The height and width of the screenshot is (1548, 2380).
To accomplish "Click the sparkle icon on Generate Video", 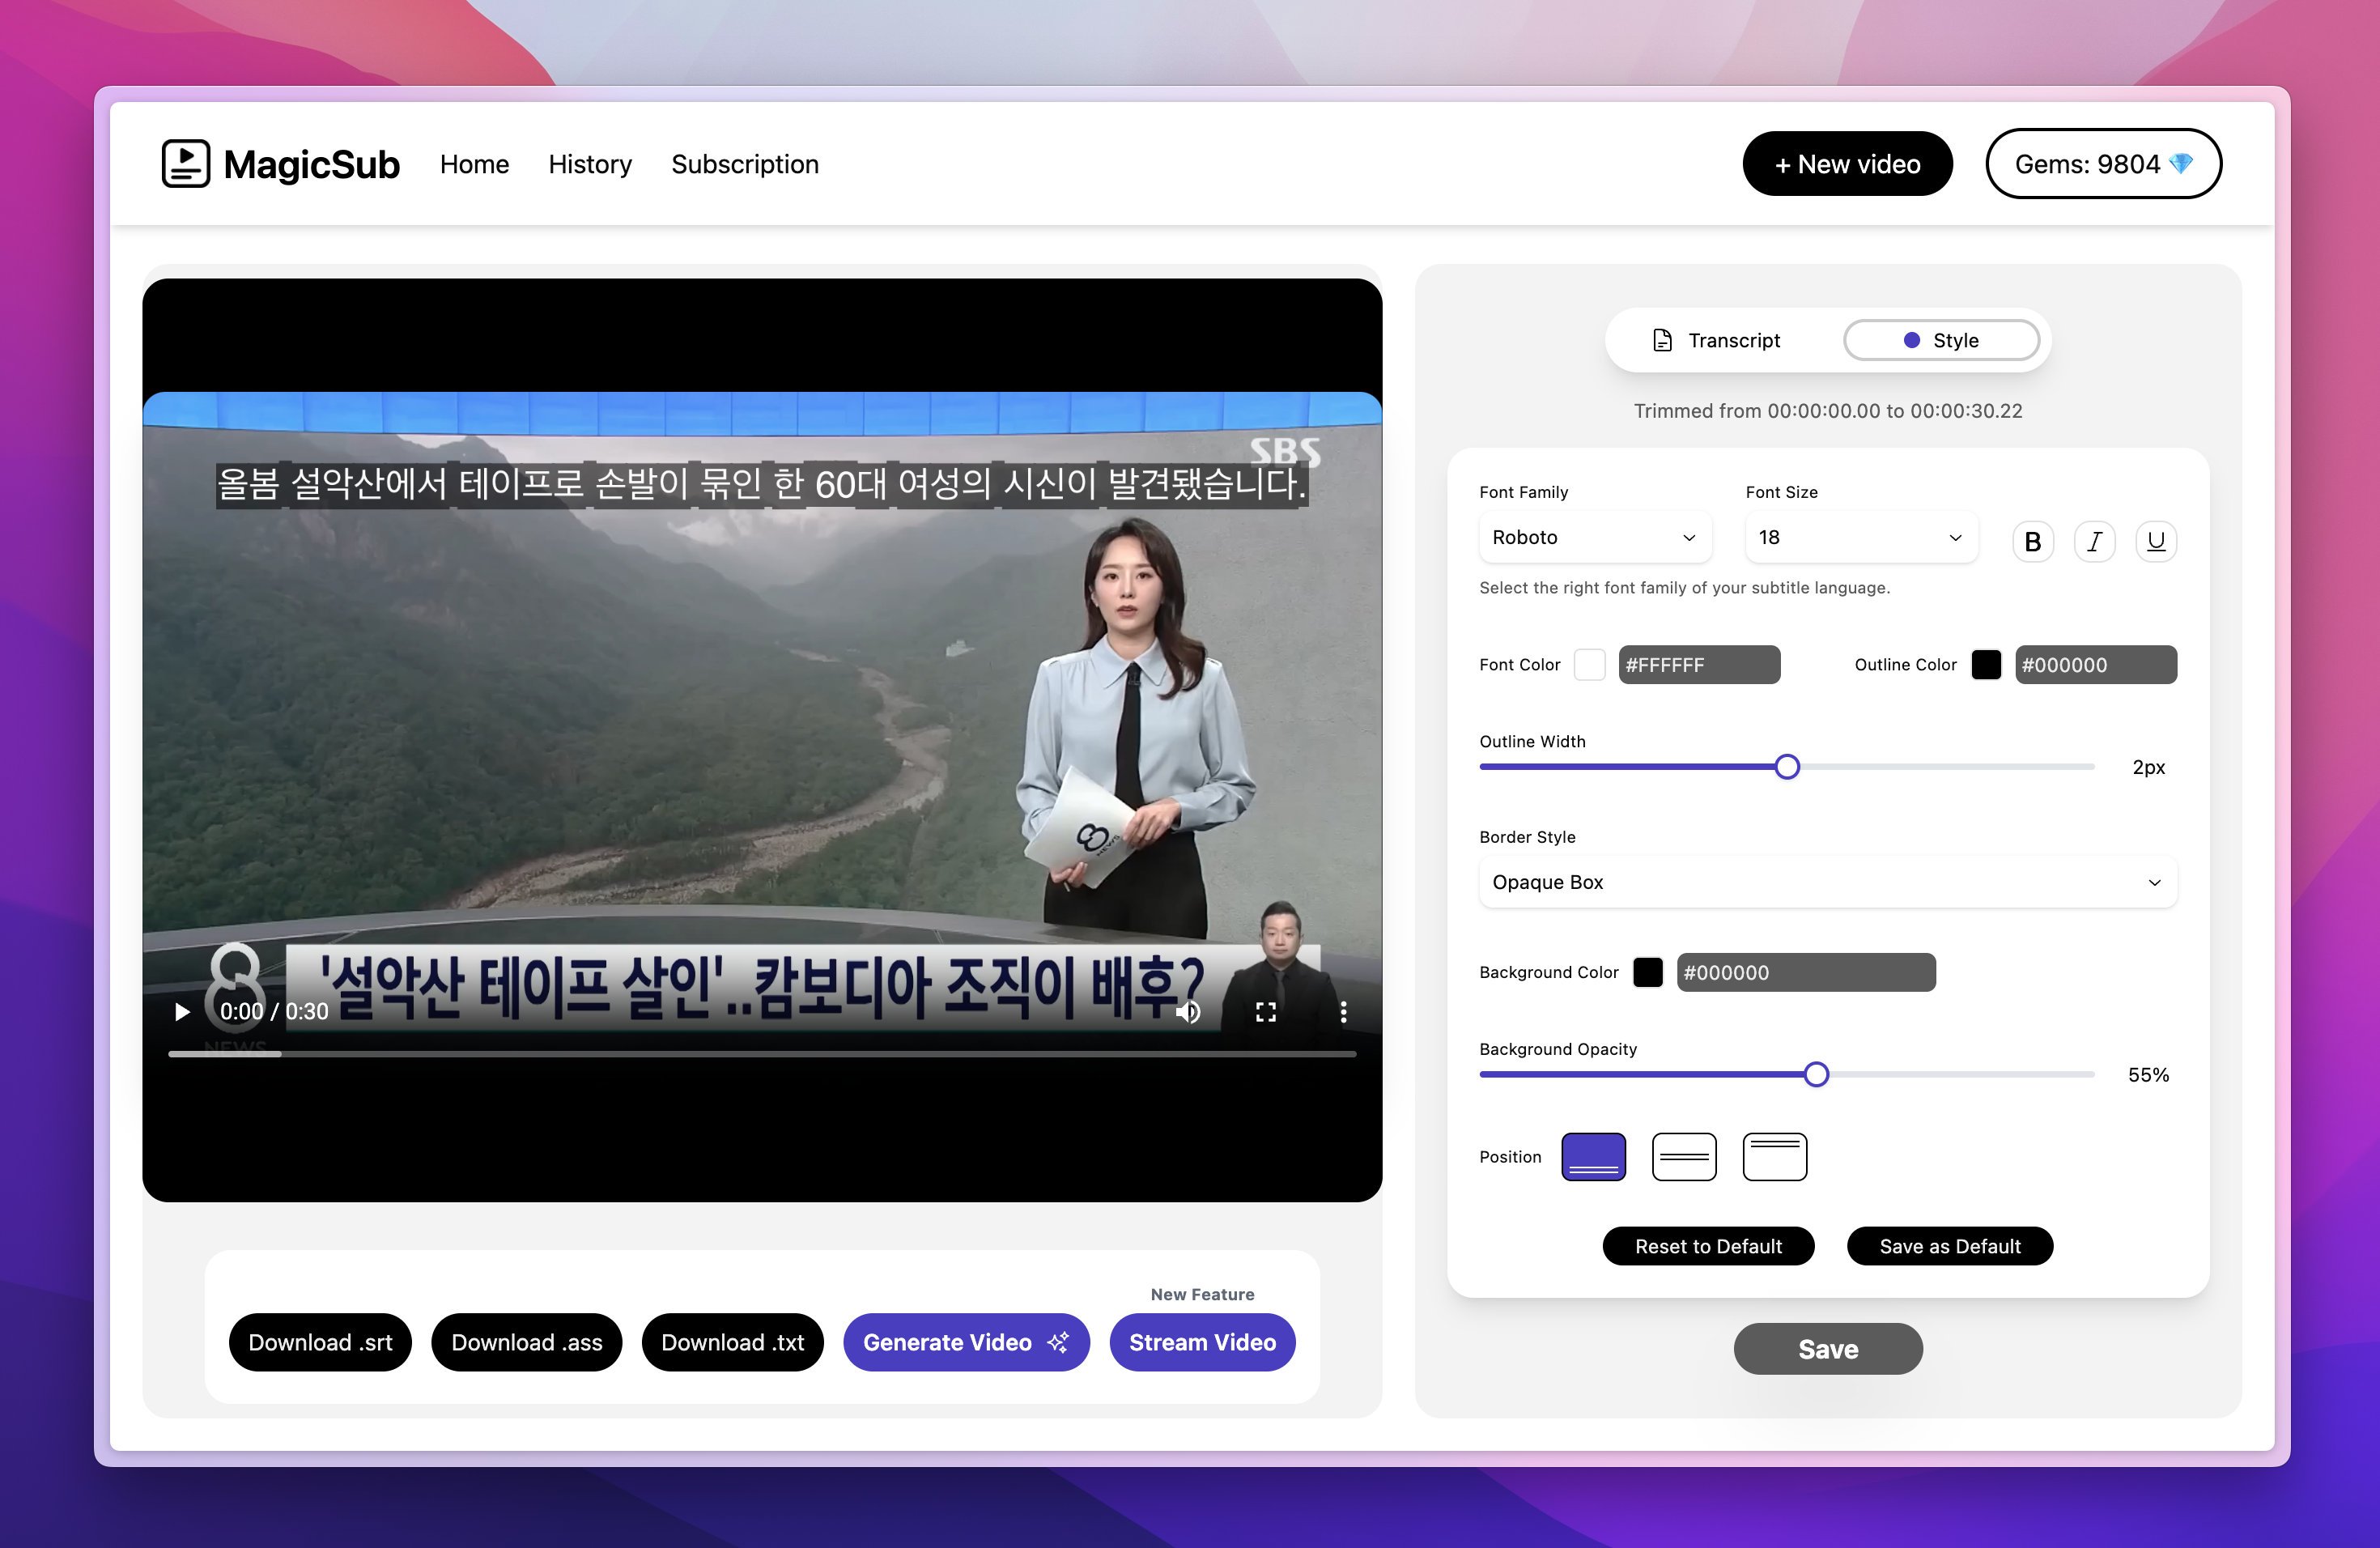I will pyautogui.click(x=1057, y=1342).
